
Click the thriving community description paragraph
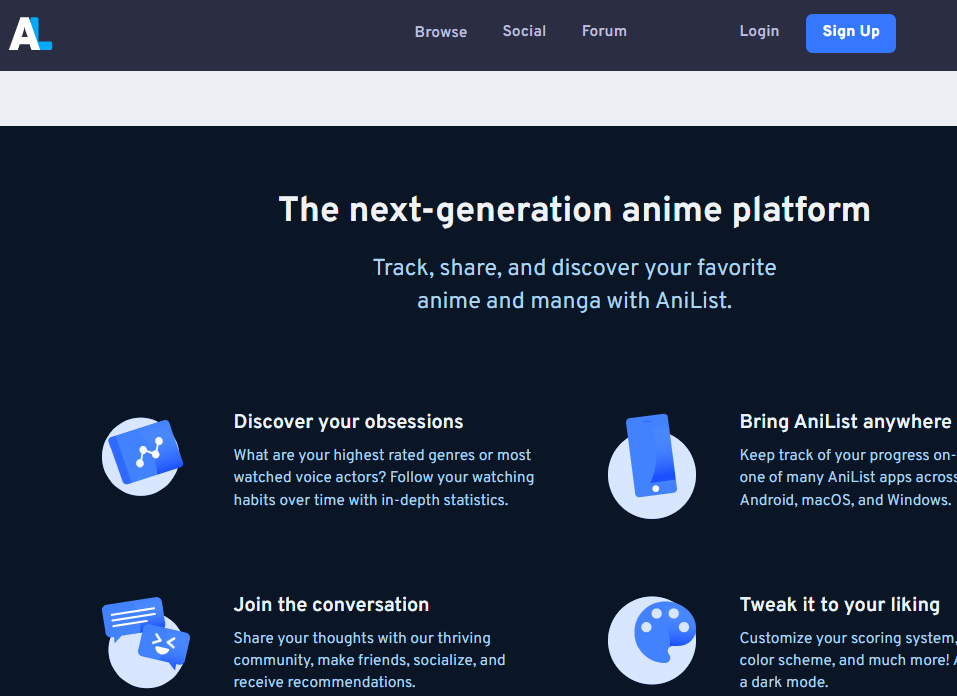pyautogui.click(x=369, y=660)
